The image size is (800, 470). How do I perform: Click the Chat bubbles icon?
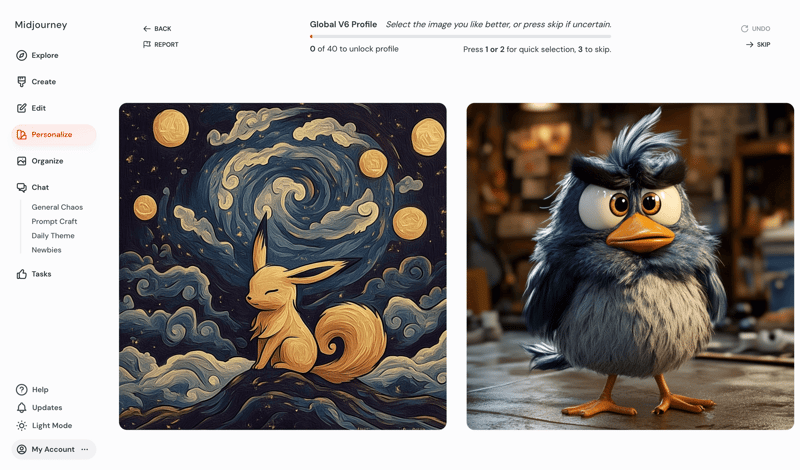tap(21, 187)
